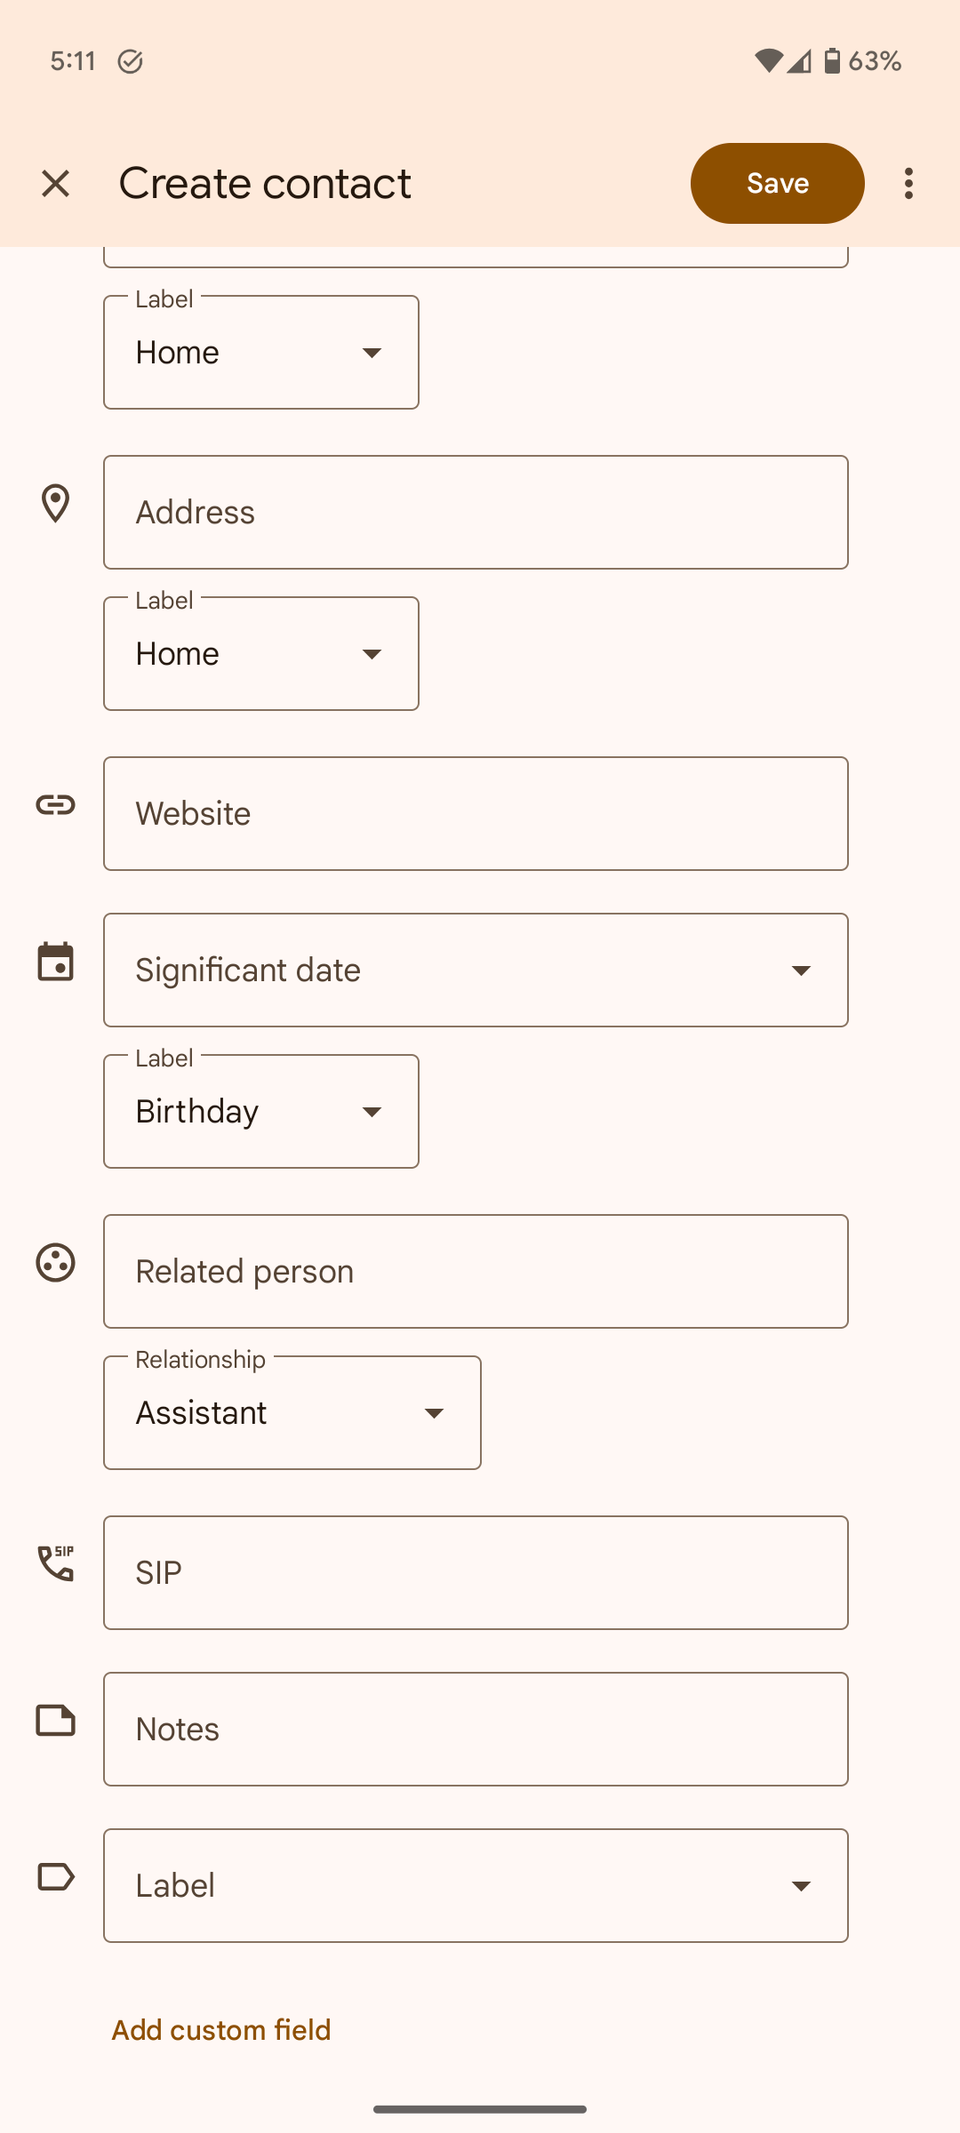Screen dimensions: 960x2133
Task: Click the notes document icon
Action: (55, 1720)
